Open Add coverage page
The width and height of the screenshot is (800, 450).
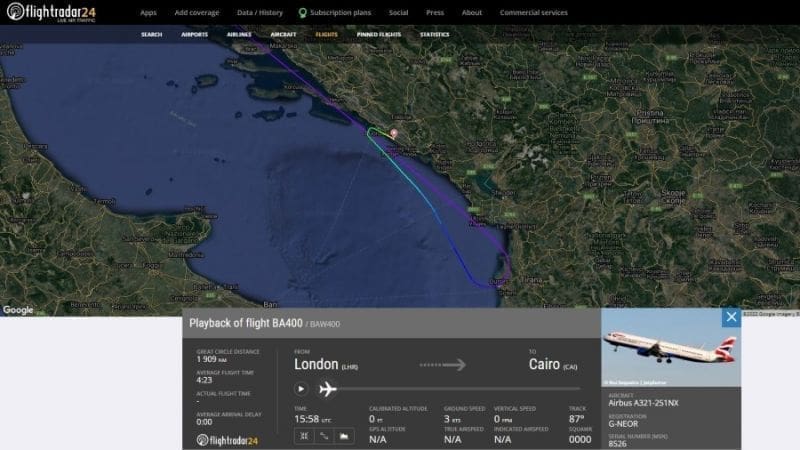(196, 13)
